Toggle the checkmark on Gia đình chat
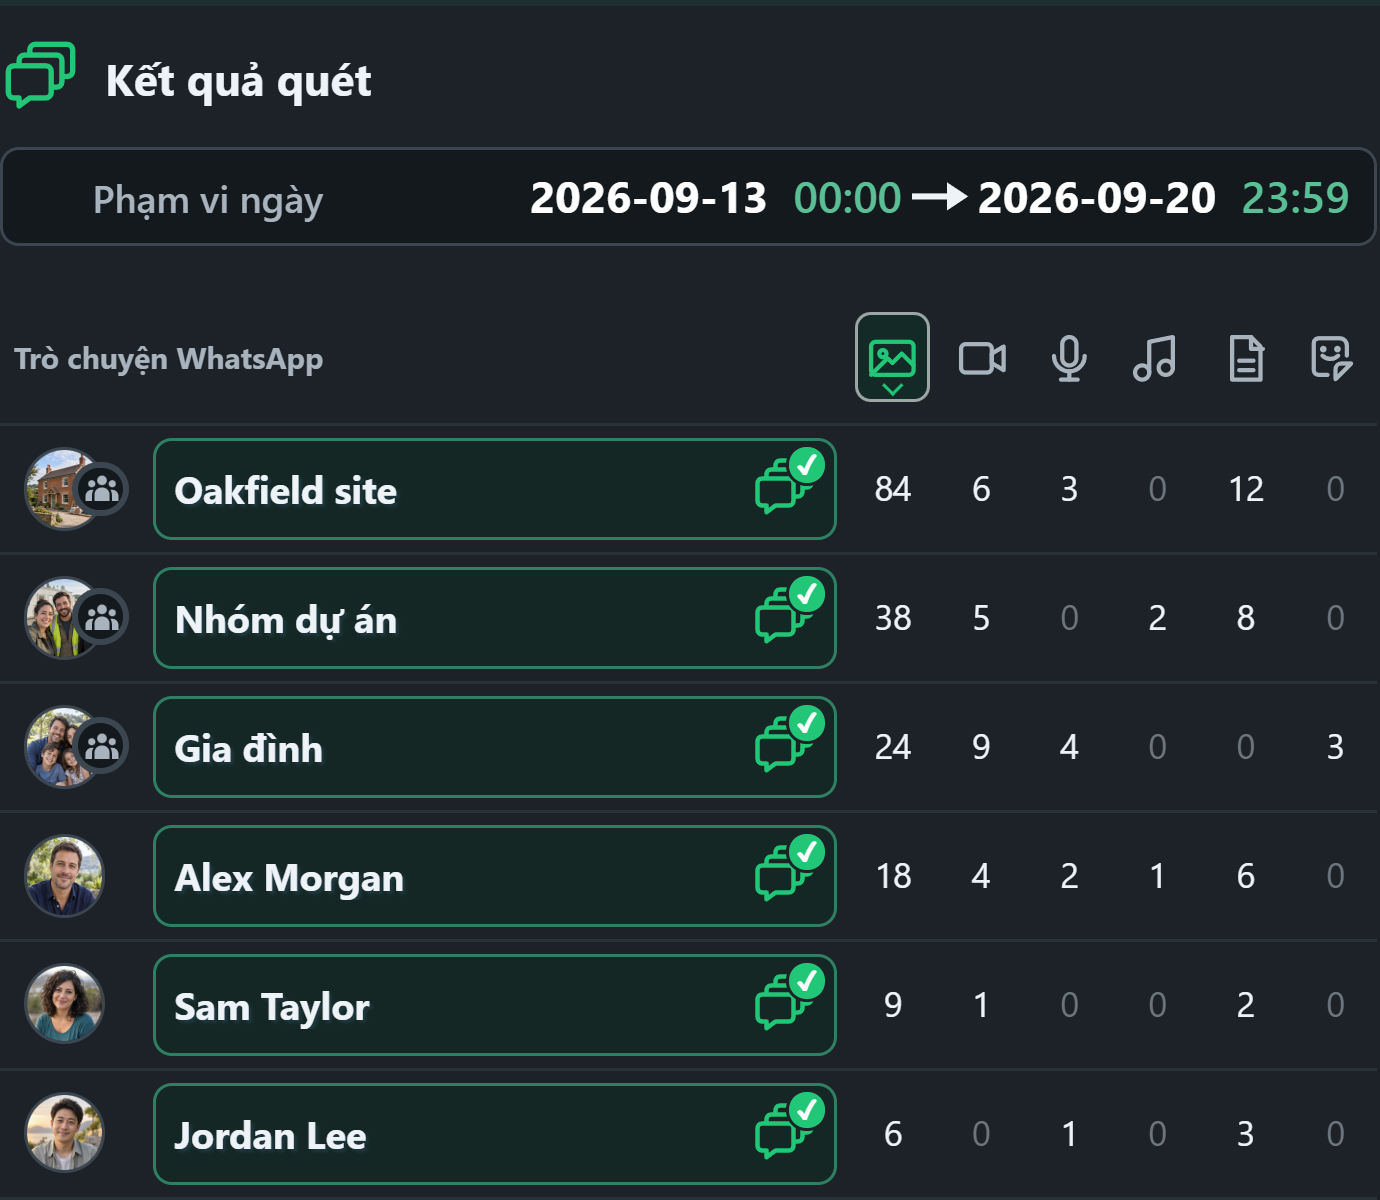The width and height of the screenshot is (1380, 1200). (x=806, y=724)
